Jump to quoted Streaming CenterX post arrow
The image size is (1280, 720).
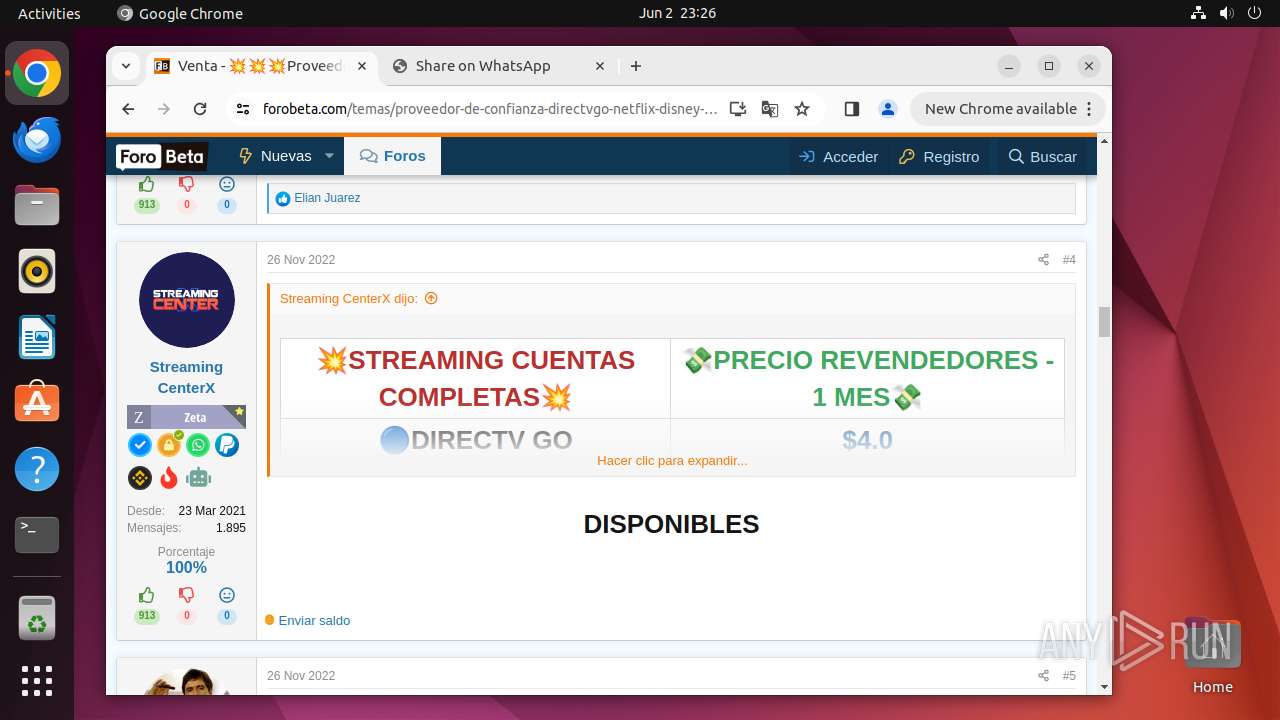[431, 298]
